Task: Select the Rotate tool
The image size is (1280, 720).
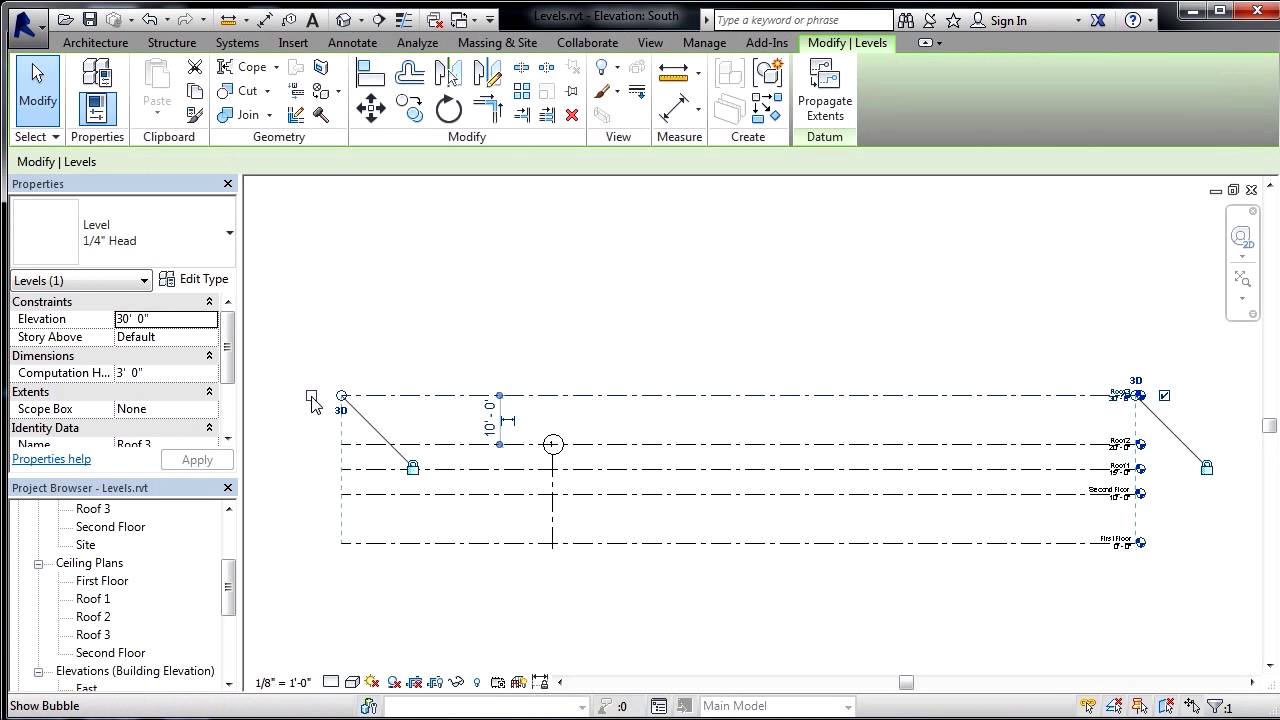Action: tap(448, 108)
